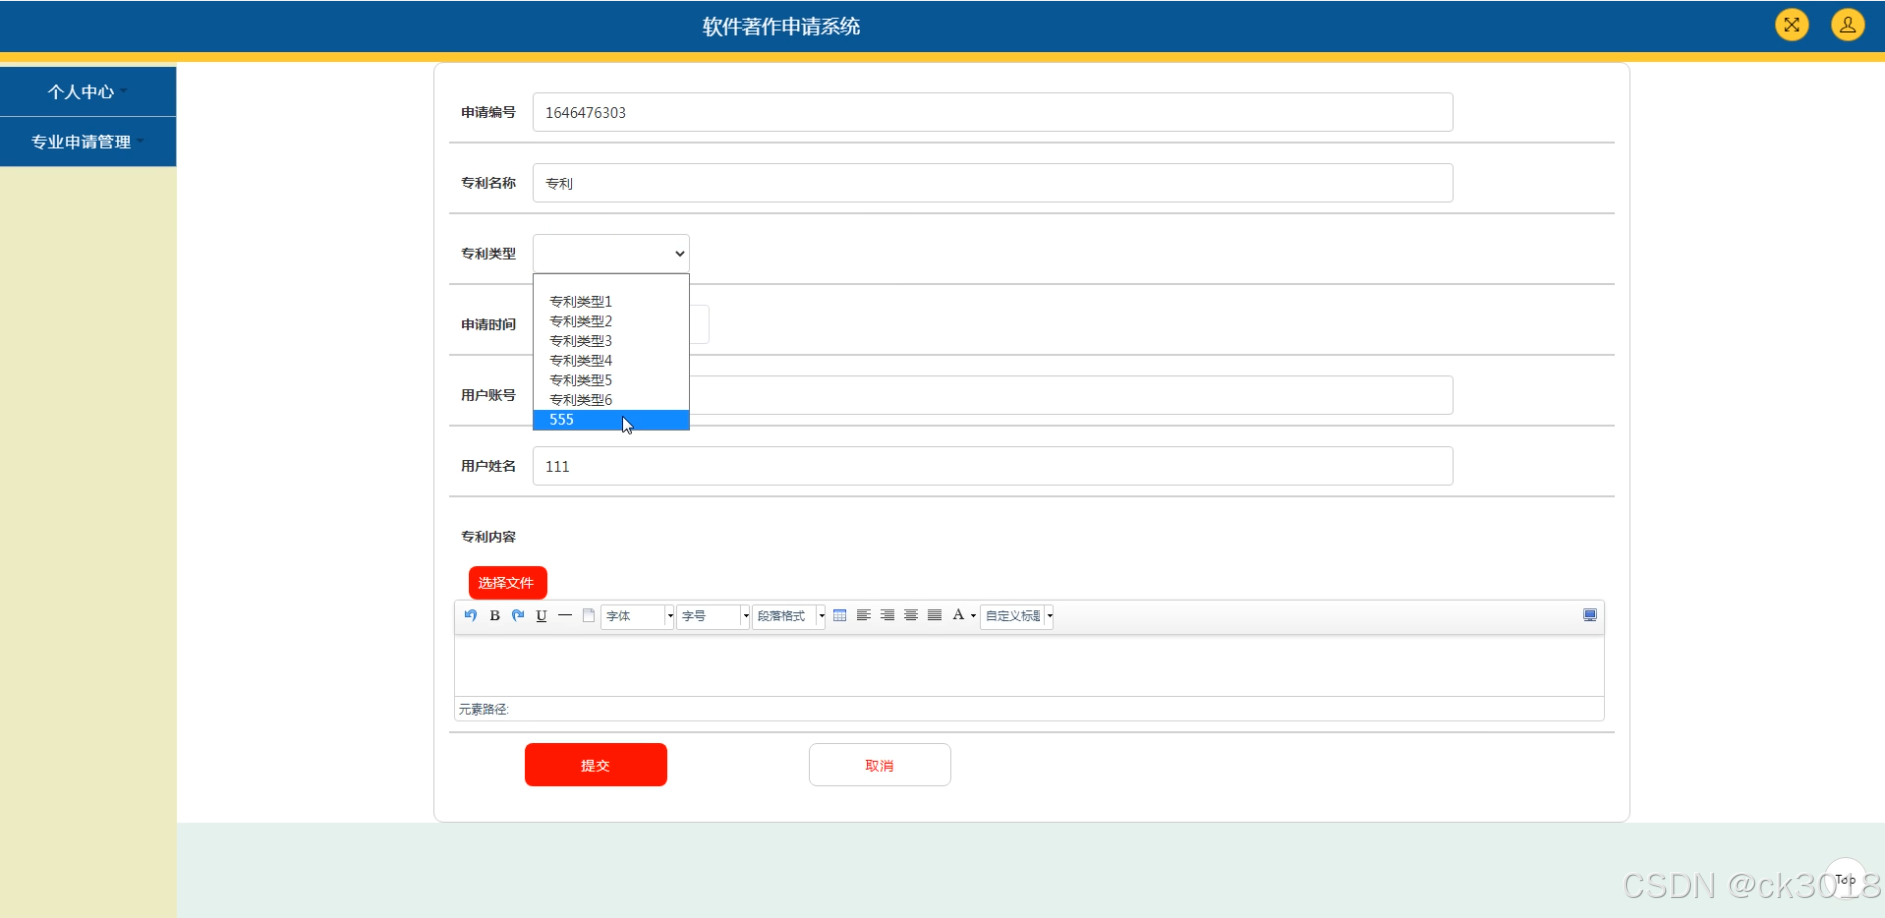The image size is (1885, 918).
Task: Click the Top back-to-top button
Action: 1845,880
